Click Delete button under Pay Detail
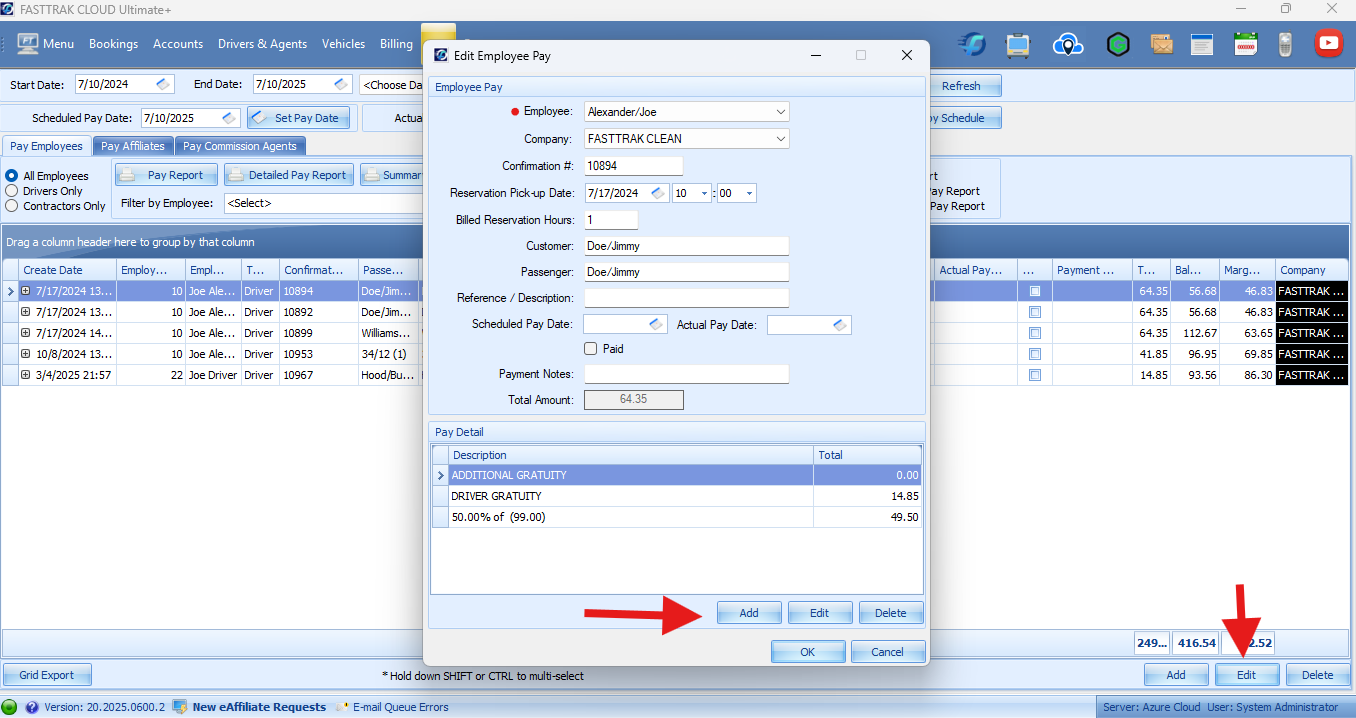 [891, 613]
